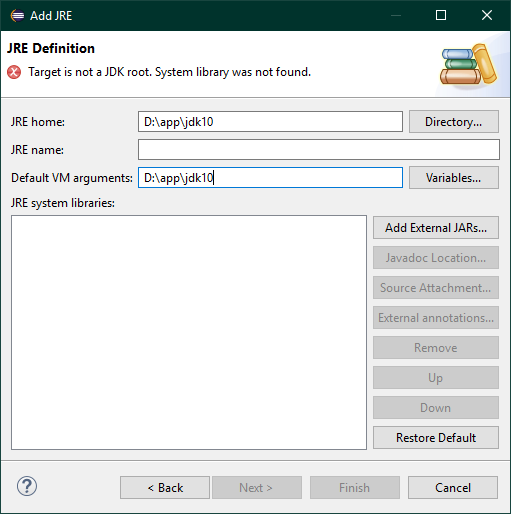Screen dimensions: 511x514
Task: Maximize the Add JRE dialog window
Action: pos(441,15)
